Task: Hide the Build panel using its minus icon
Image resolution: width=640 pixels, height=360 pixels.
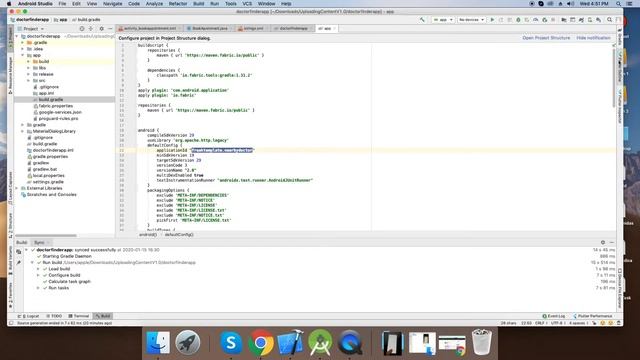Action: click(611, 242)
